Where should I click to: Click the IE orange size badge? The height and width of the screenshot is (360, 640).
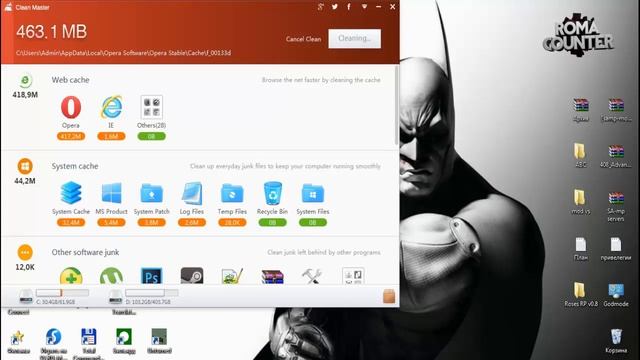point(111,136)
